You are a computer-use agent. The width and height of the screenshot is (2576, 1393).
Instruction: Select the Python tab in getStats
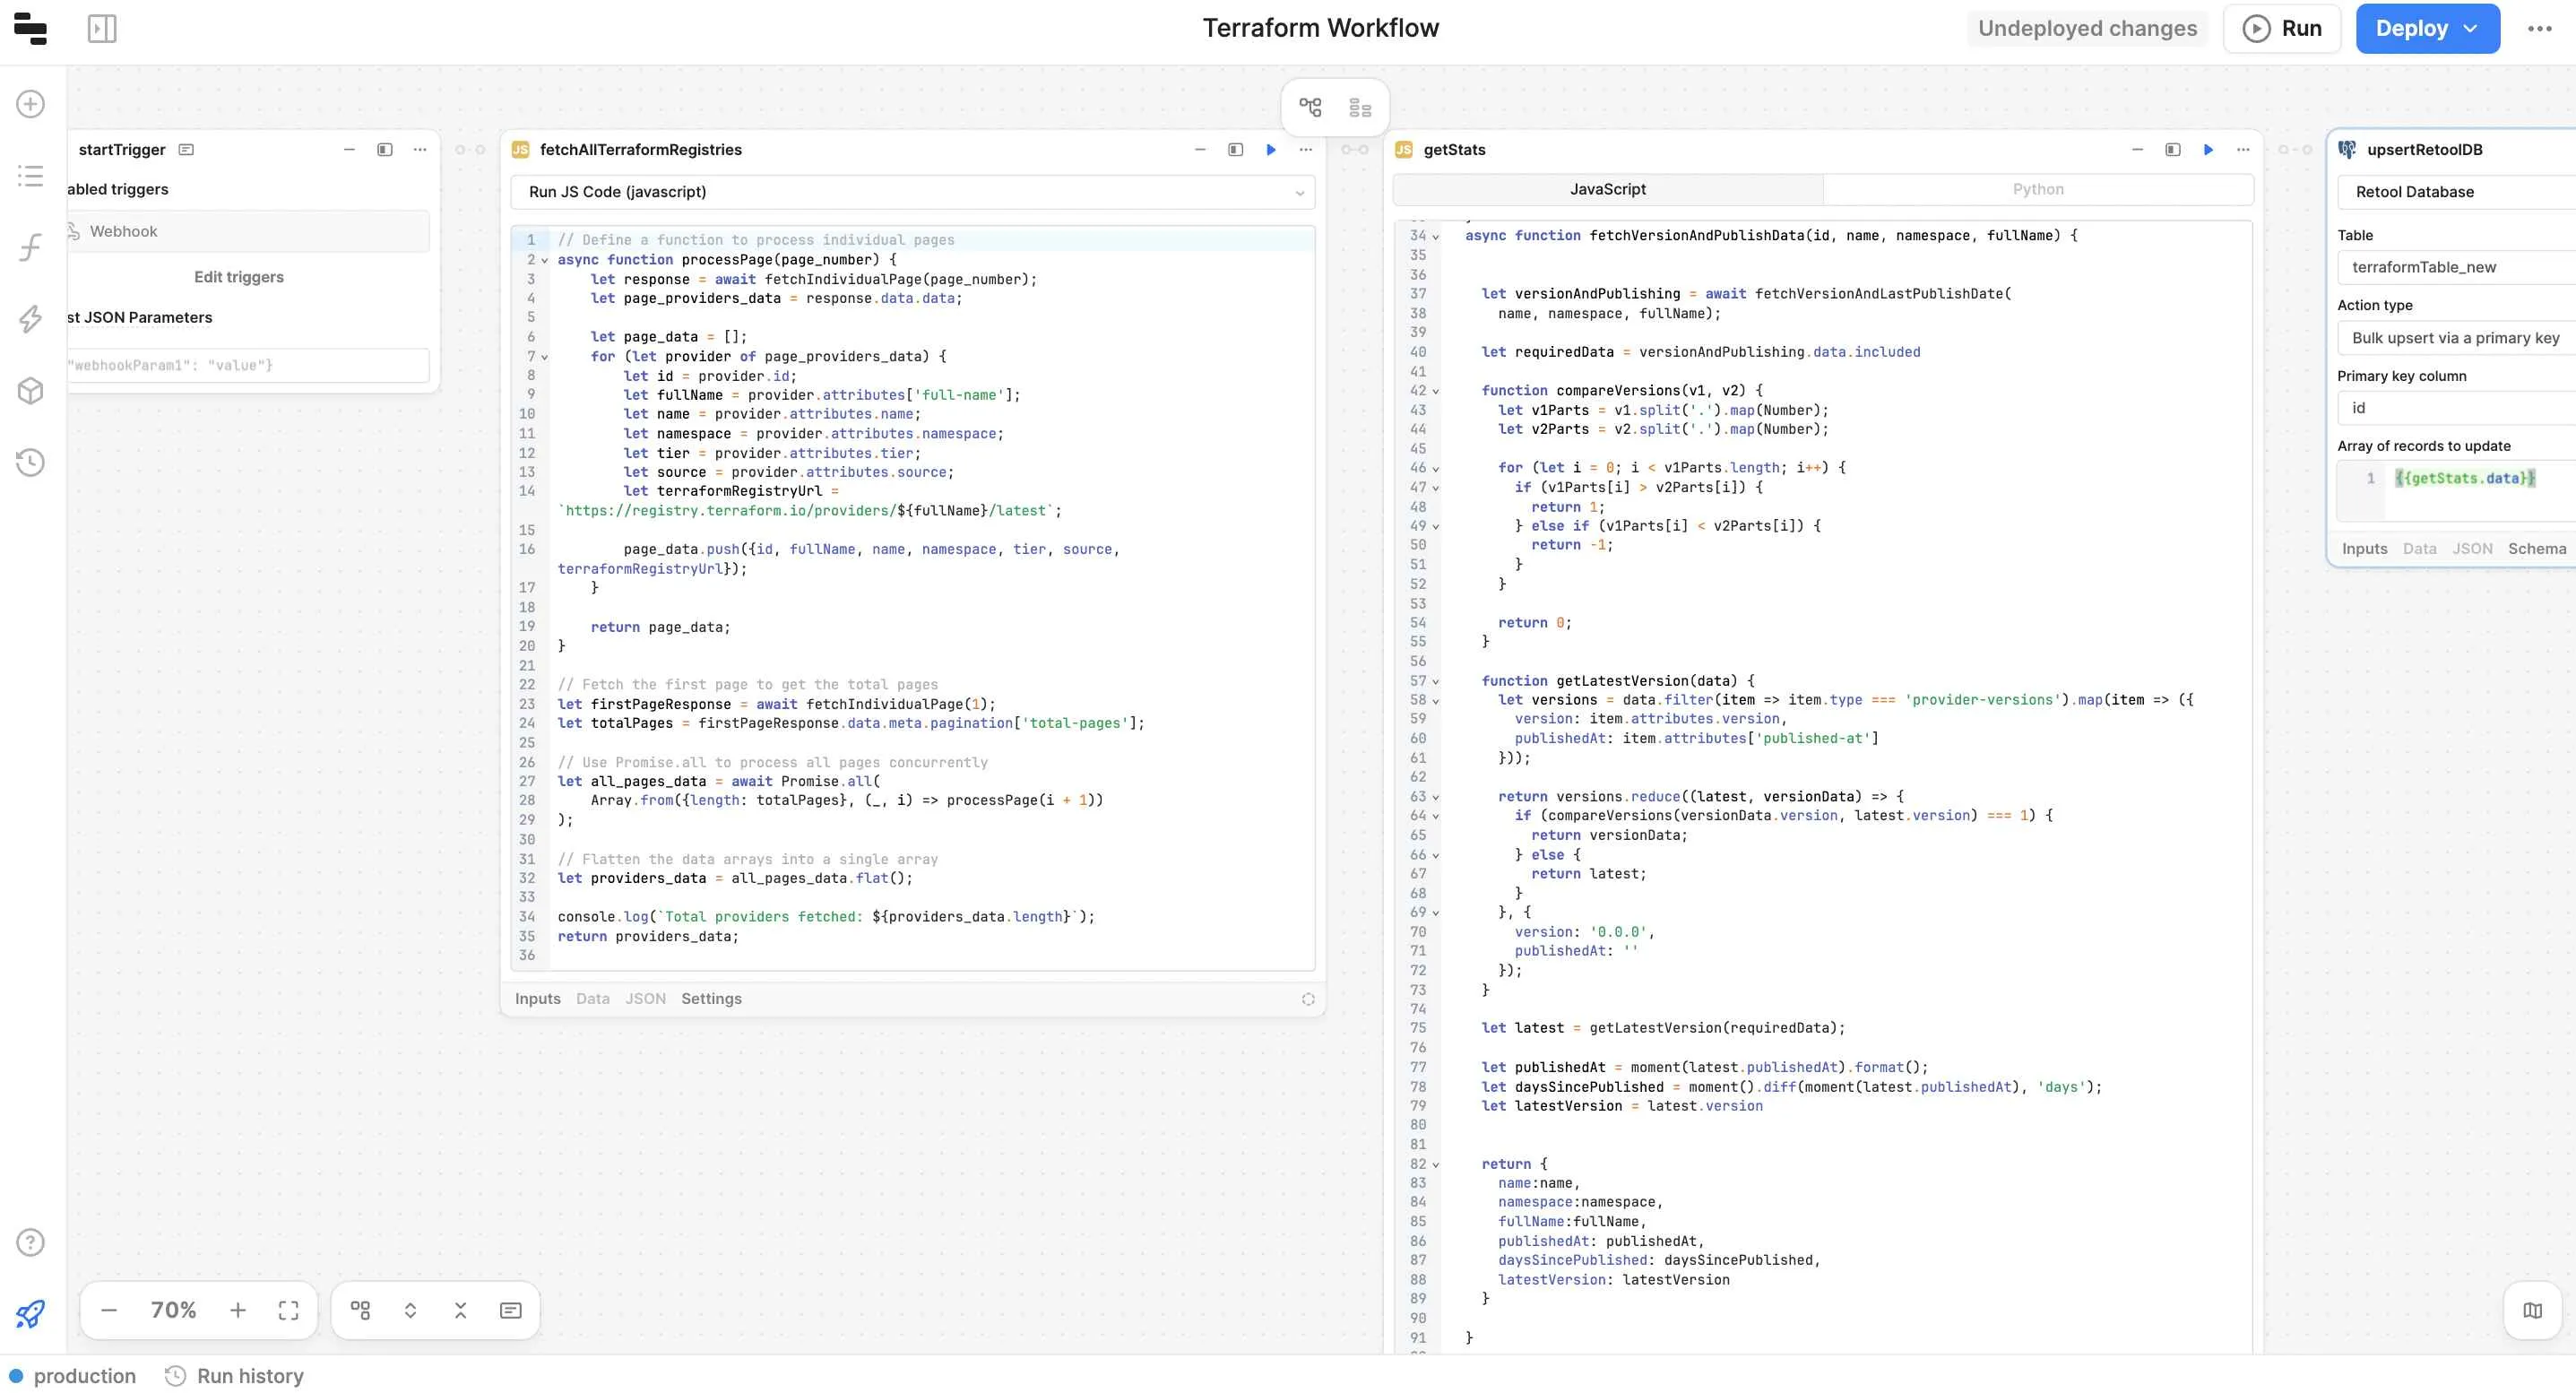click(x=2038, y=189)
